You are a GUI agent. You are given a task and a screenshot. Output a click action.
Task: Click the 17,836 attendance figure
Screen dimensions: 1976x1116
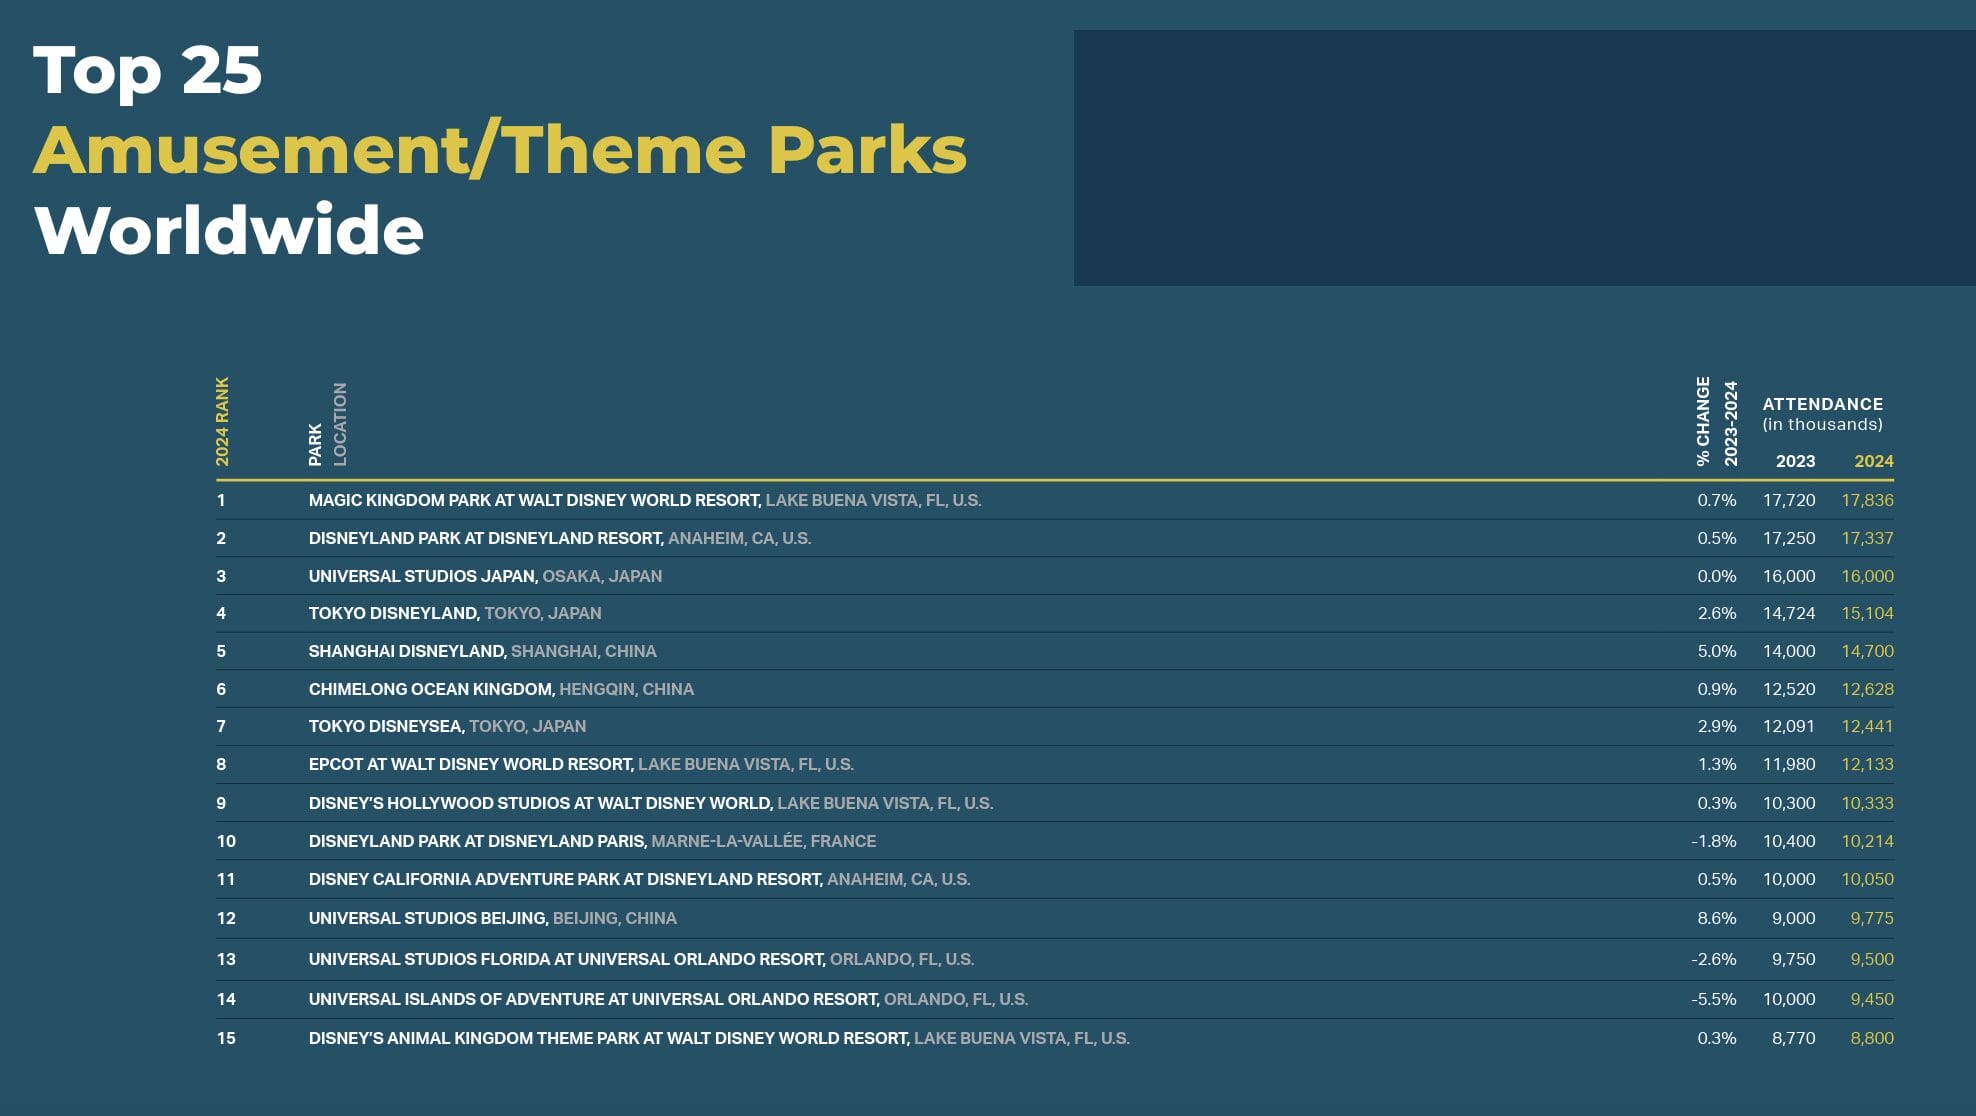coord(1867,500)
